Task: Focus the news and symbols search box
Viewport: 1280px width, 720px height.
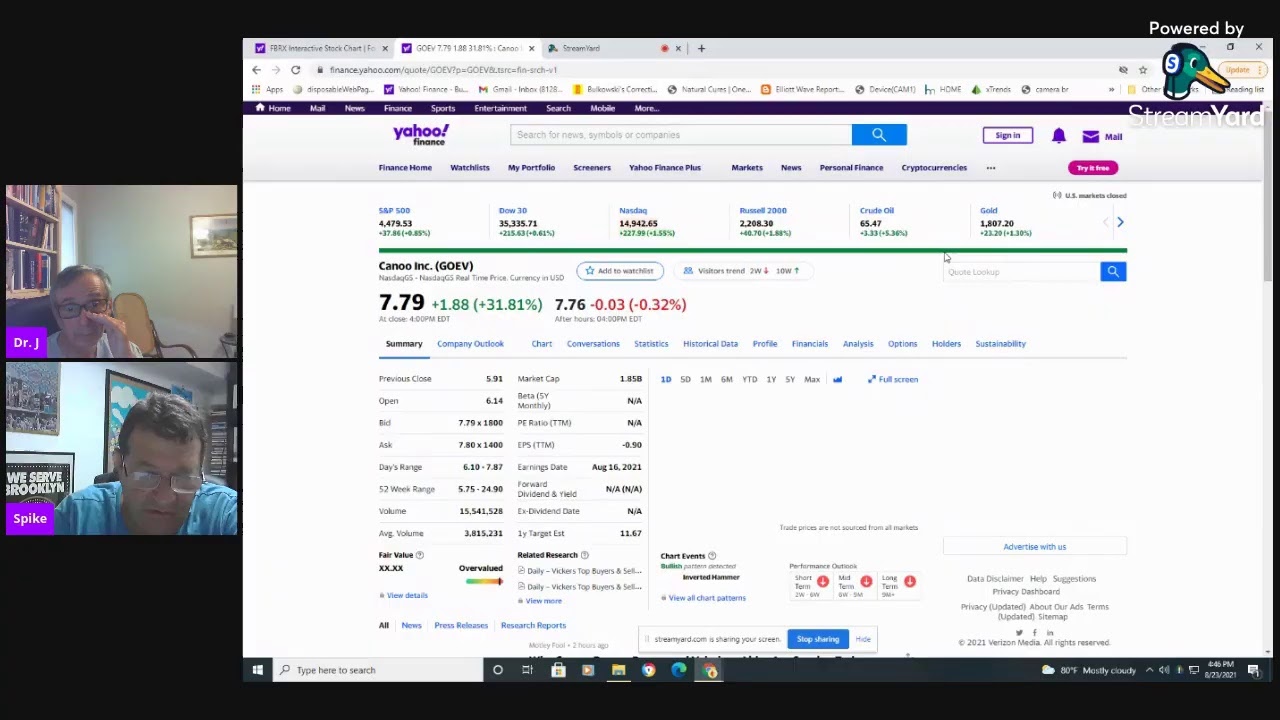Action: pyautogui.click(x=681, y=135)
